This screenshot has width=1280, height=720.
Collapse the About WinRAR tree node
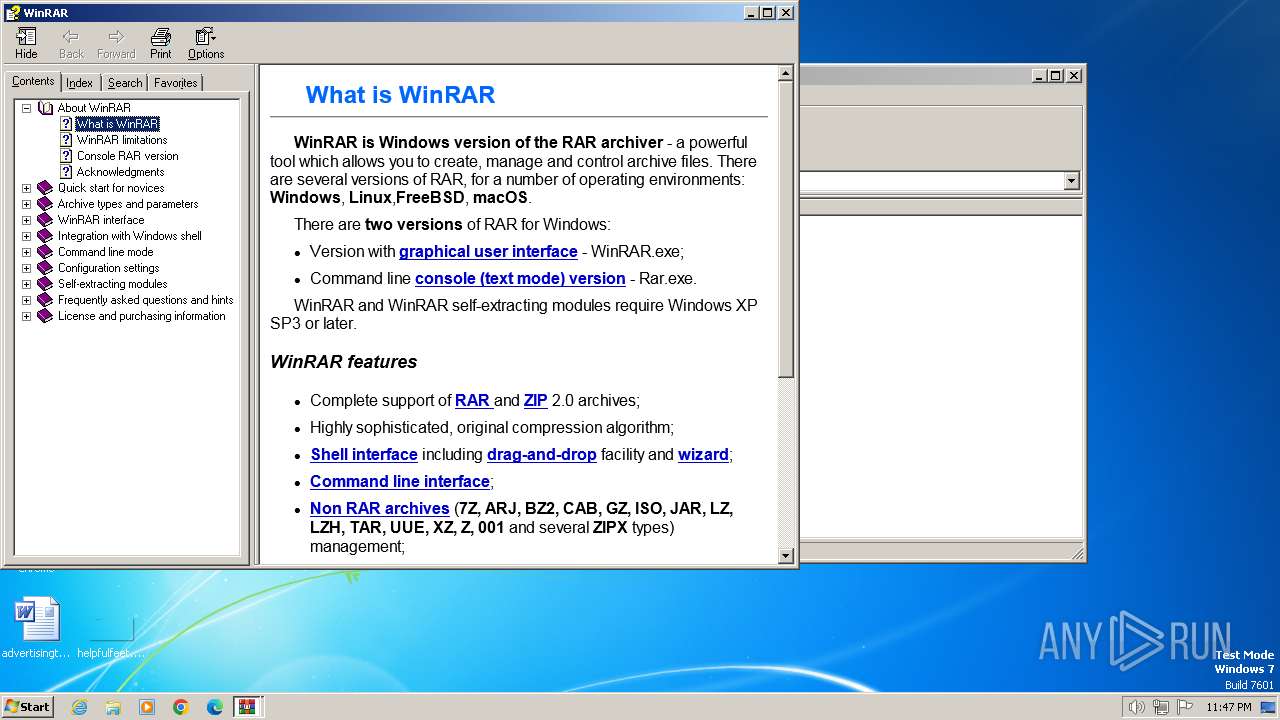(x=27, y=108)
